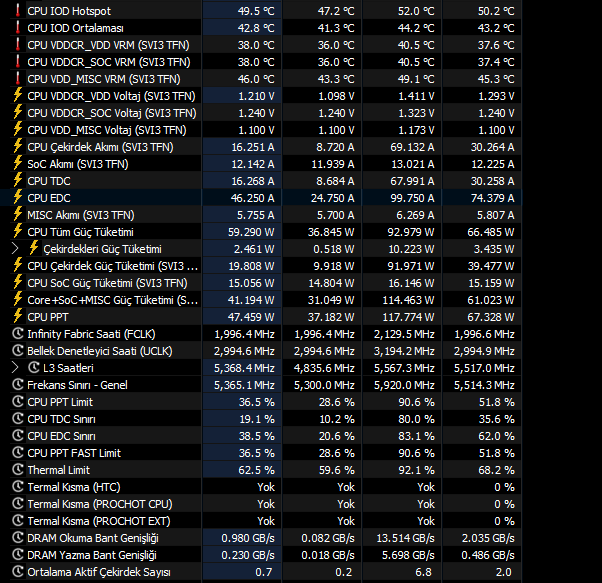The image size is (602, 583).
Task: Click clock icon beside Termal Kısma (PROCHOT CPU)
Action: pyautogui.click(x=18, y=504)
